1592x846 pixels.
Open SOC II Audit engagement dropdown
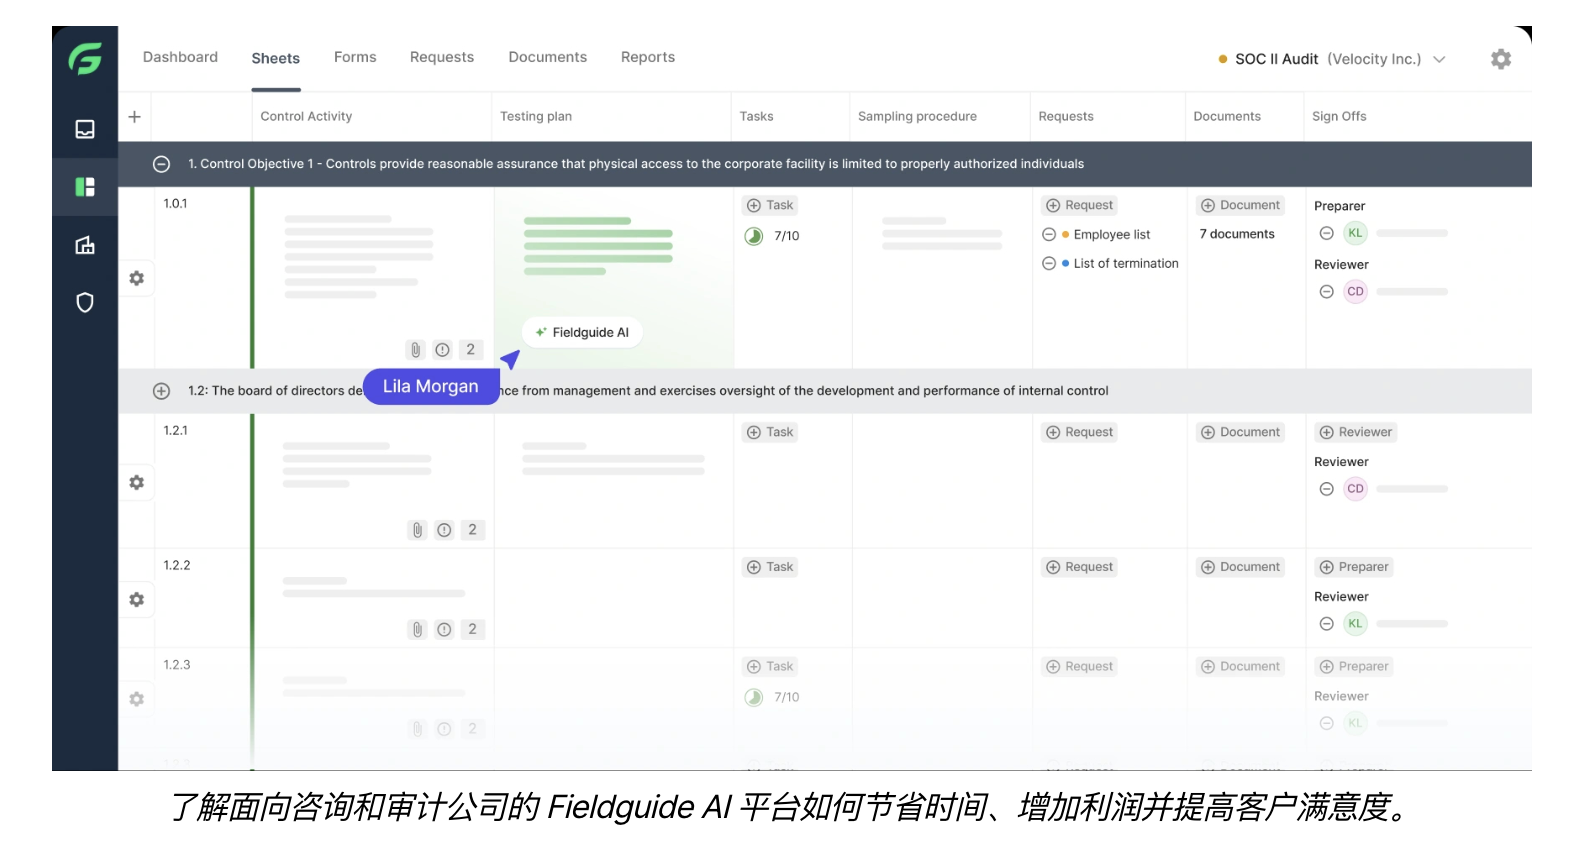tap(1333, 59)
